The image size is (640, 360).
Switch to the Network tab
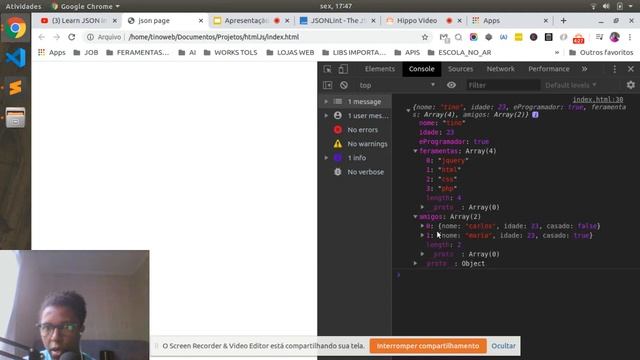(500, 69)
